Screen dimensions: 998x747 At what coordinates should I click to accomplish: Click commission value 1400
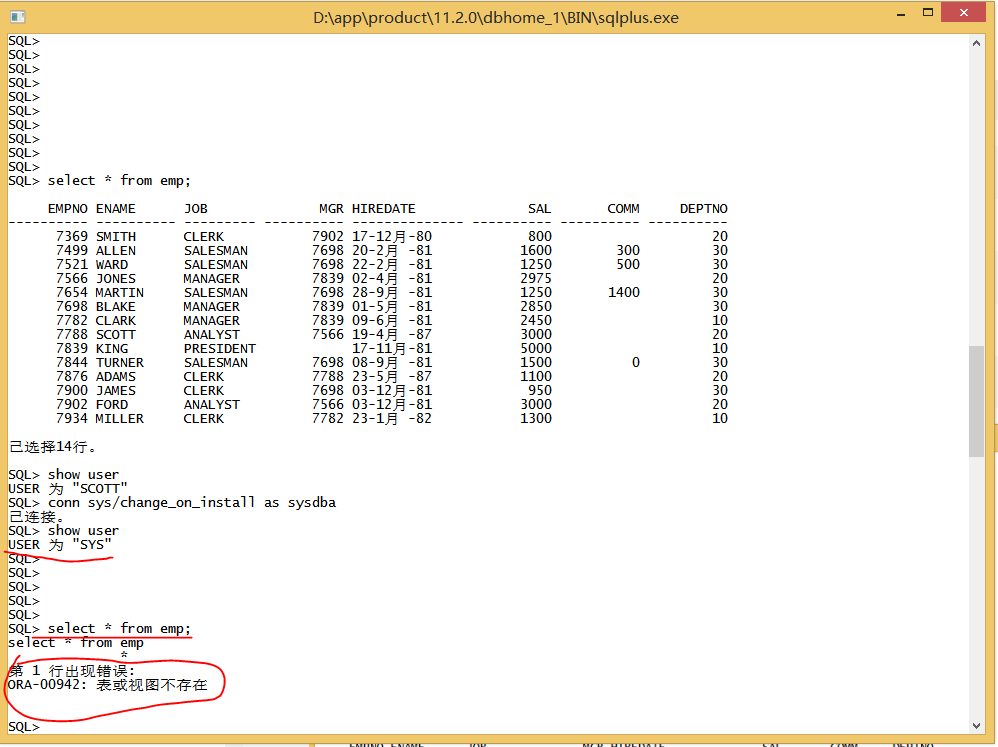[x=624, y=293]
